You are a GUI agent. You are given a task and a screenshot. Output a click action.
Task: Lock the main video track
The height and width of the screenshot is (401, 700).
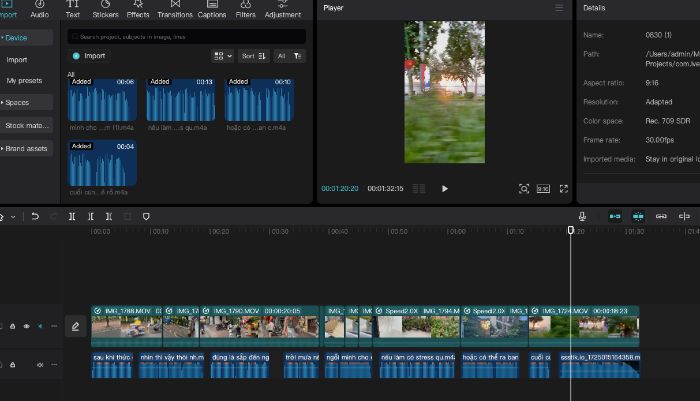12,326
